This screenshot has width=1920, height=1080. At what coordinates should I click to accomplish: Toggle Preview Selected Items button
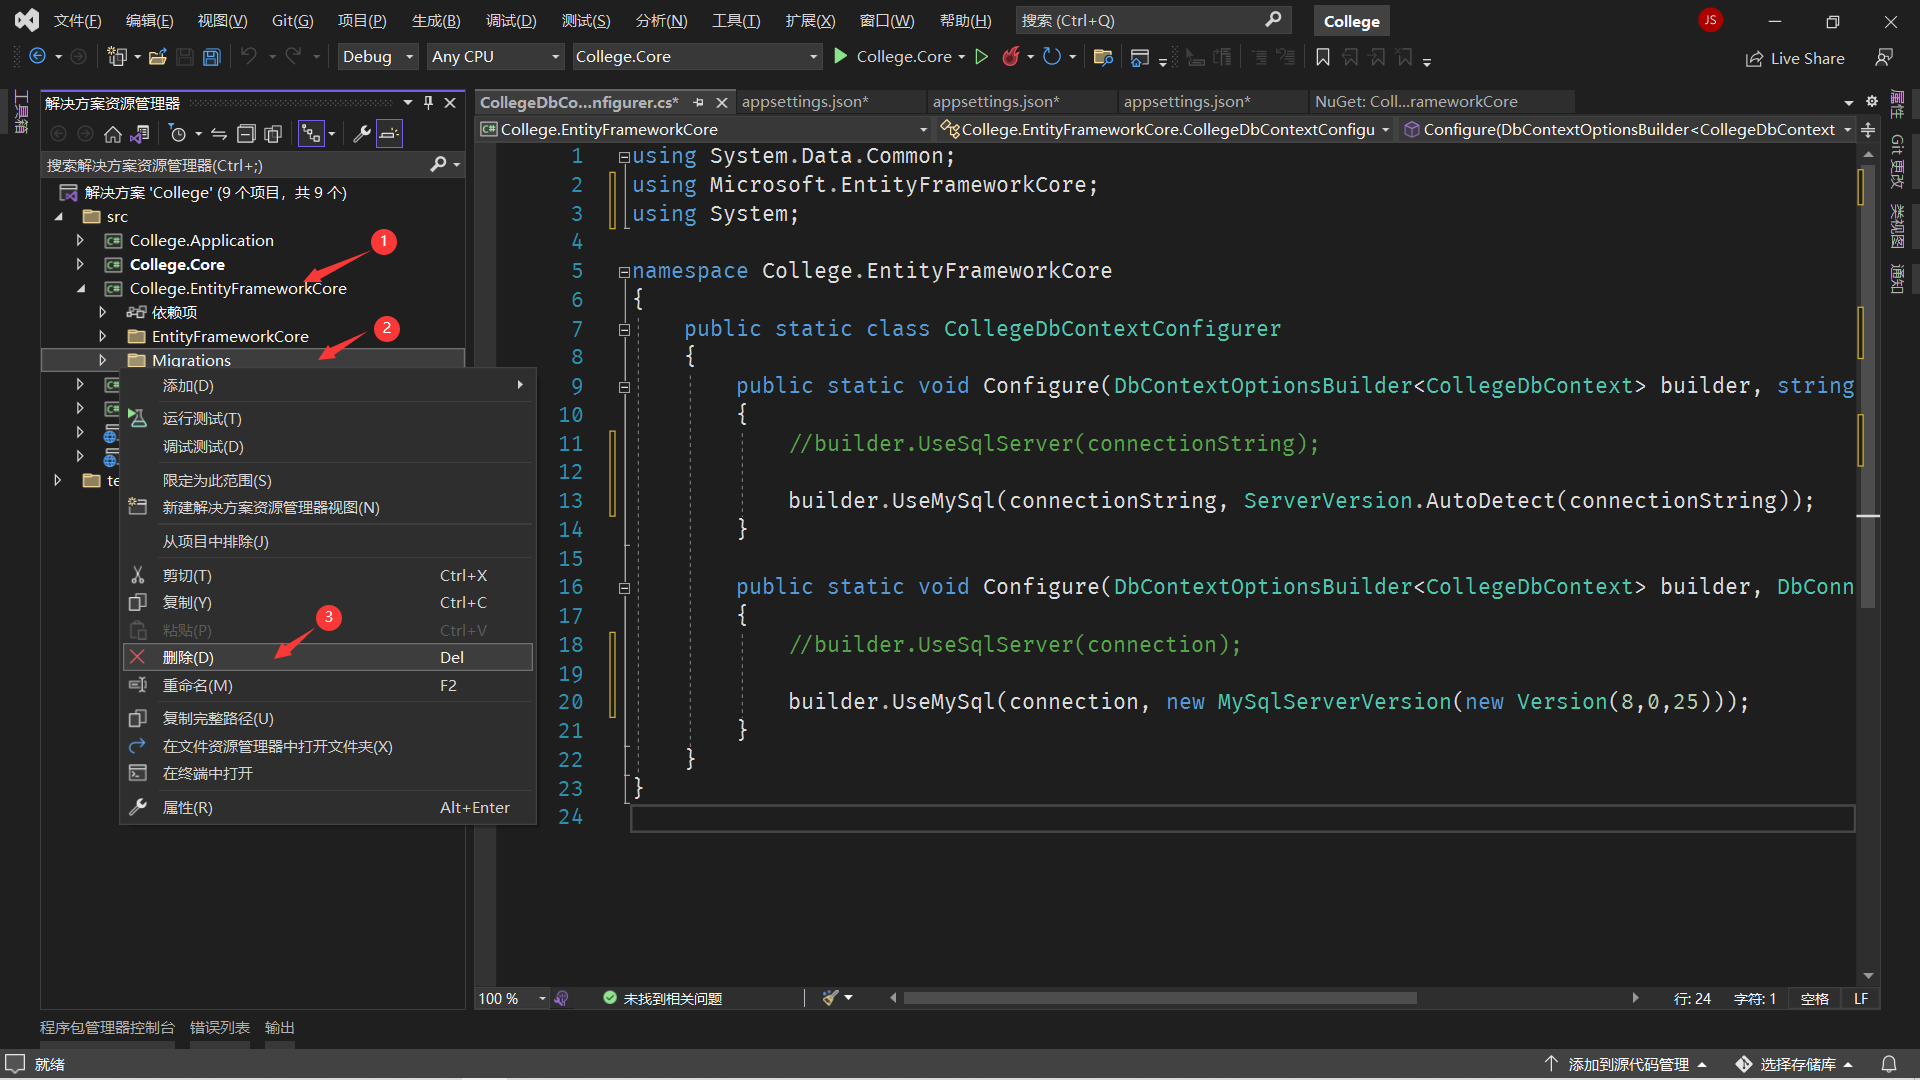(389, 134)
